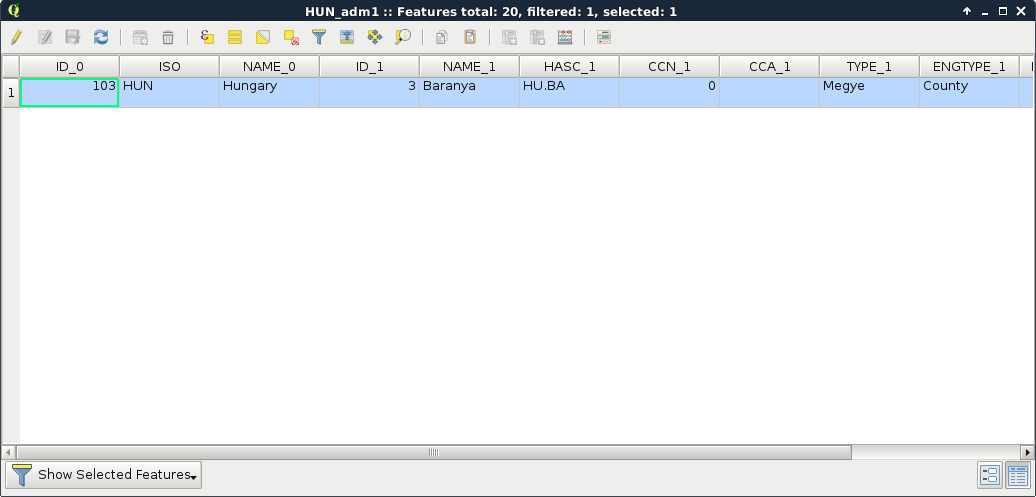This screenshot has width=1036, height=497.
Task: Click the Hungary cell
Action: pyautogui.click(x=270, y=93)
